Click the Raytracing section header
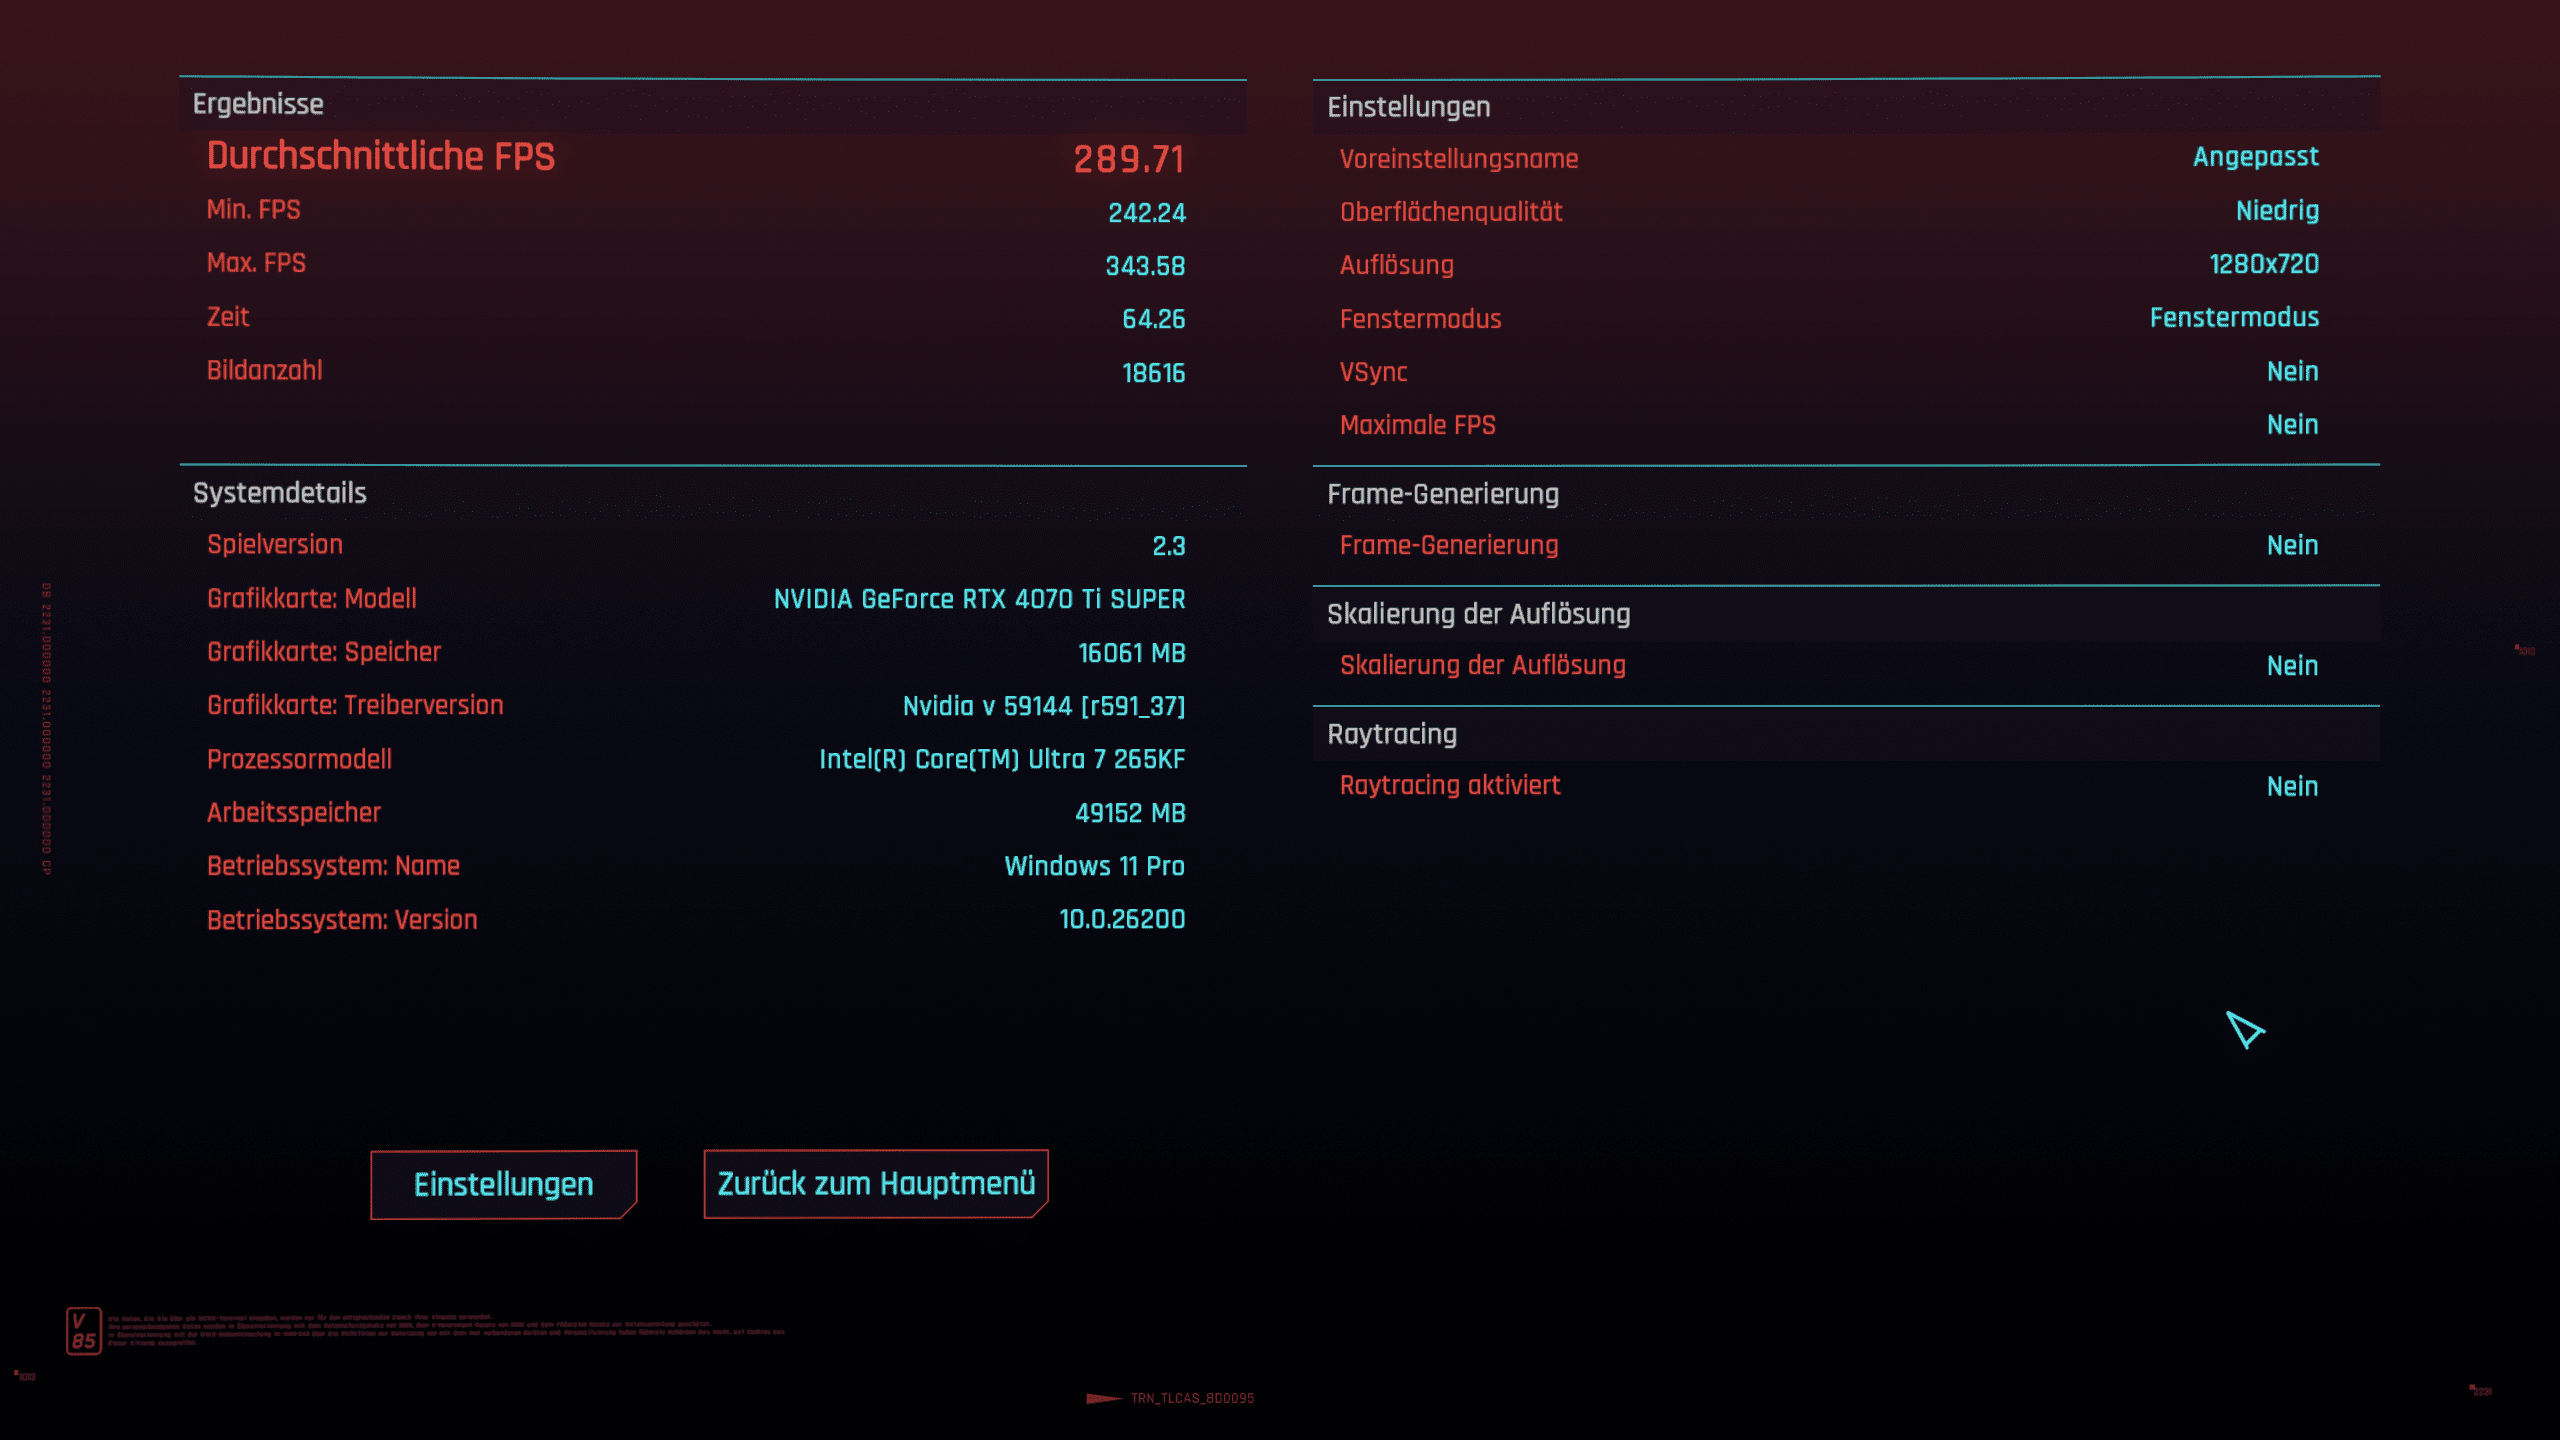 tap(1391, 734)
